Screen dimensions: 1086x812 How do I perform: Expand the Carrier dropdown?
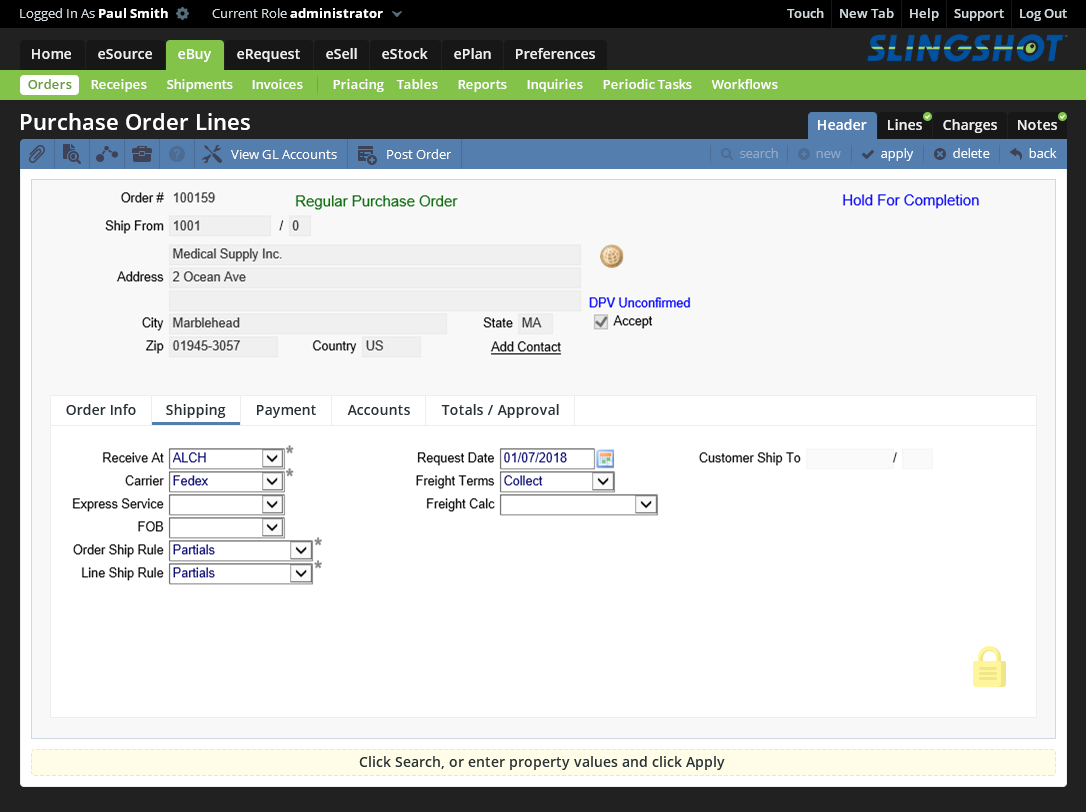coord(272,481)
